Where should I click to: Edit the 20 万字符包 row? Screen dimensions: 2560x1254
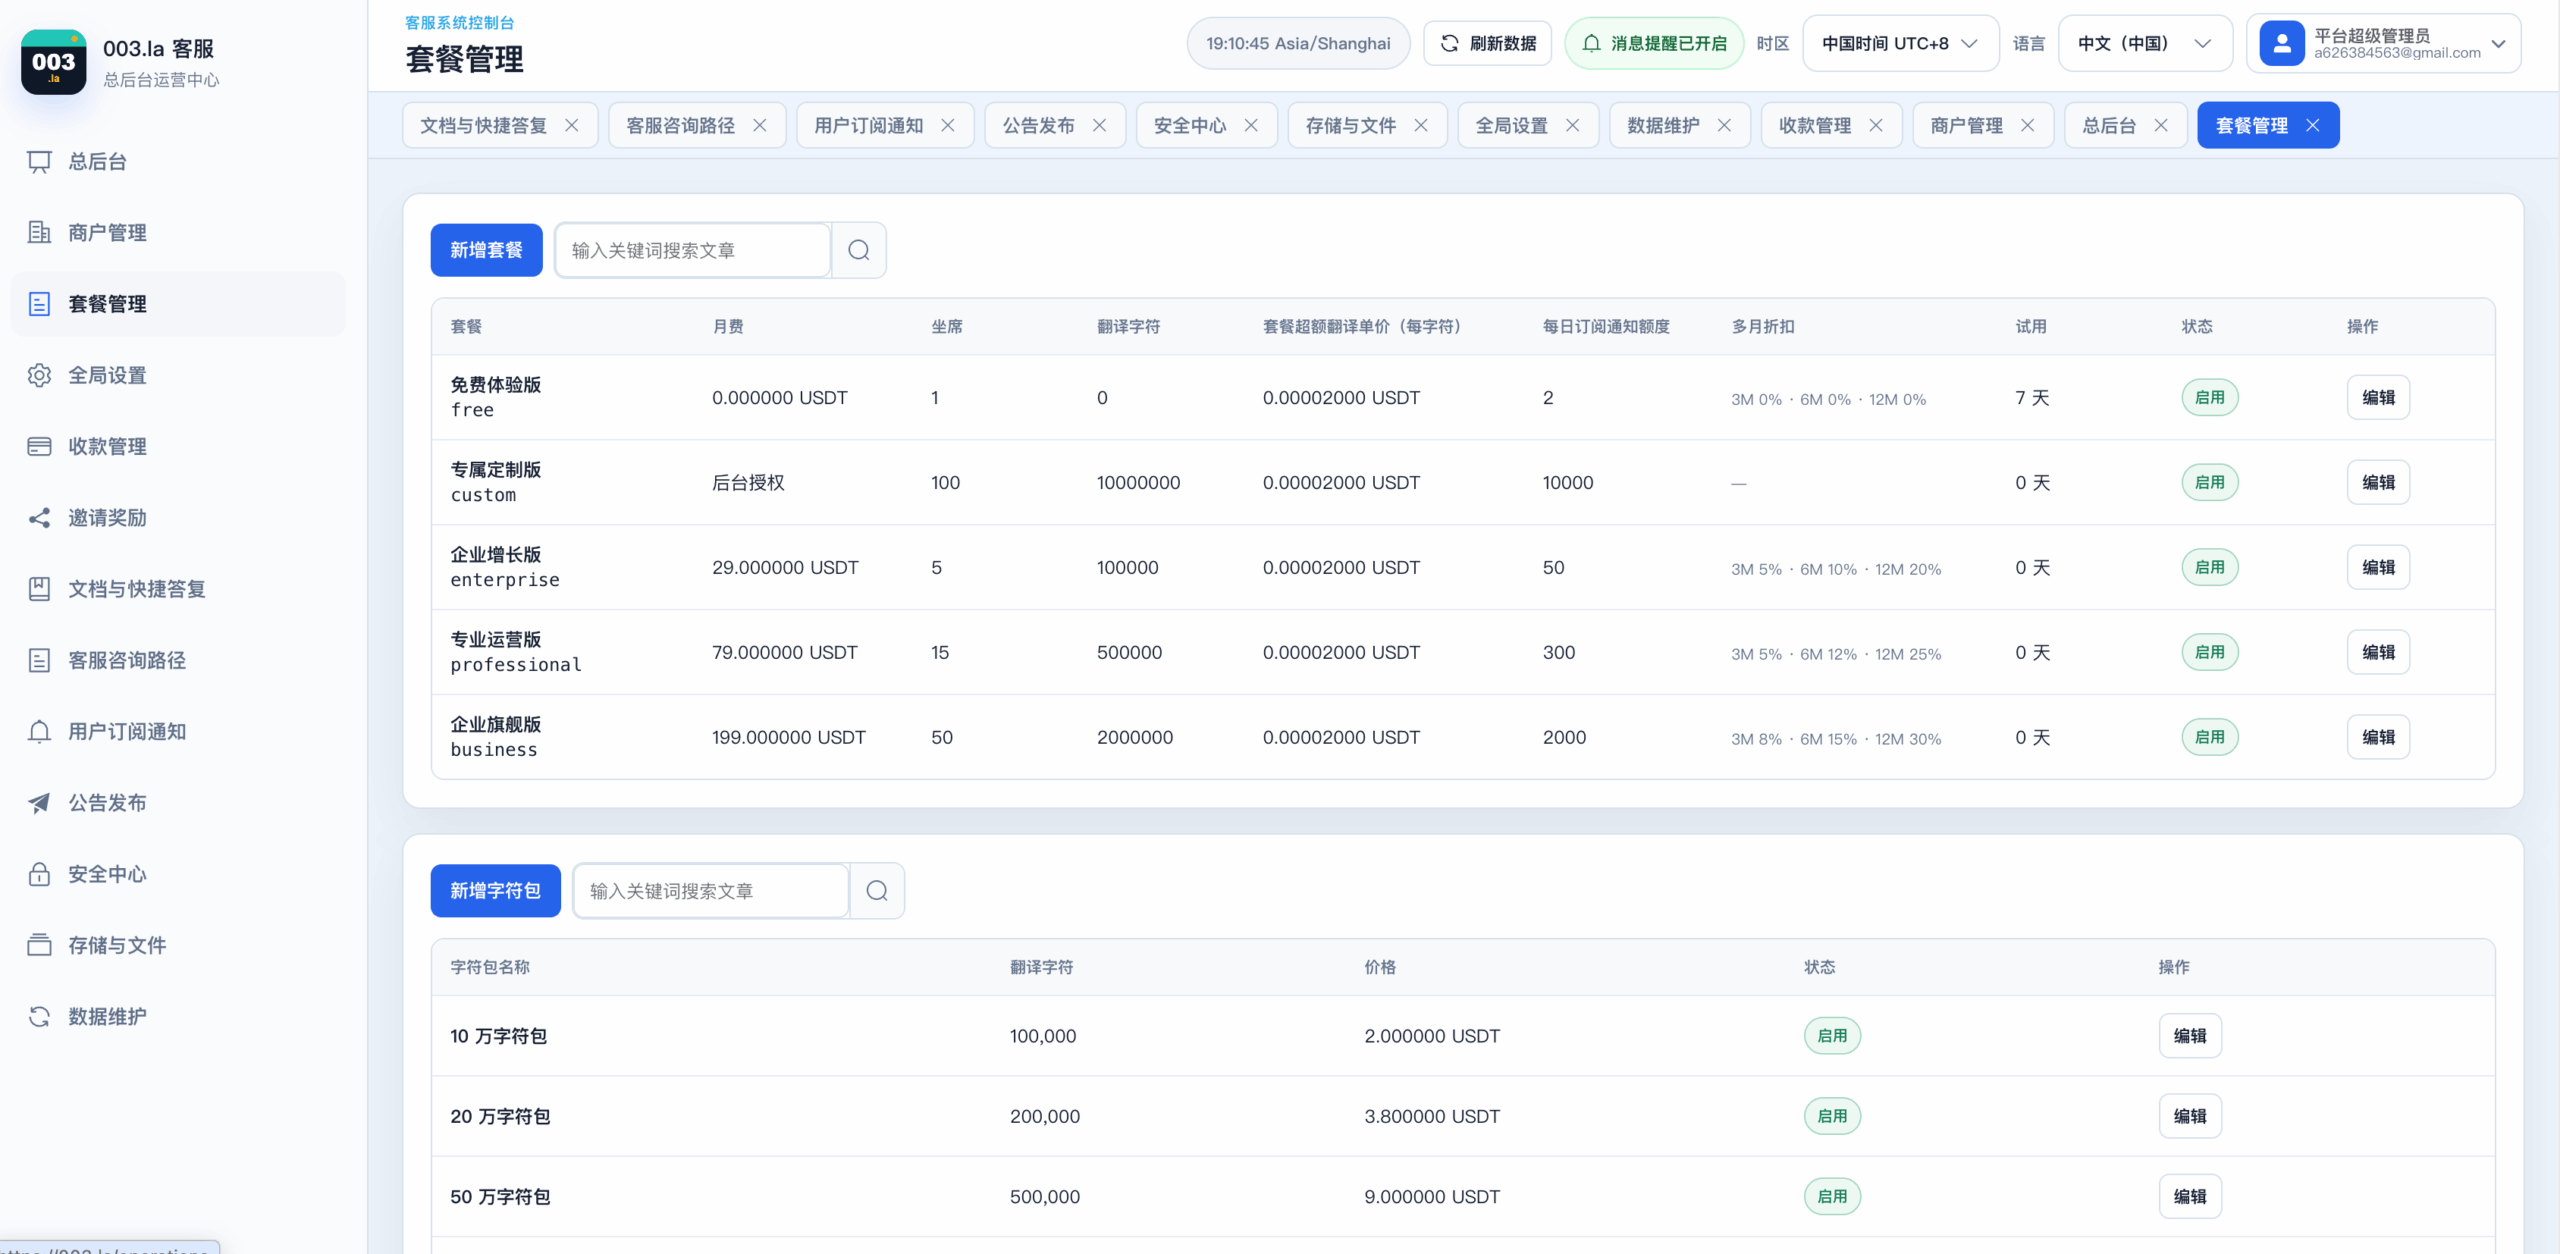click(x=2190, y=1117)
